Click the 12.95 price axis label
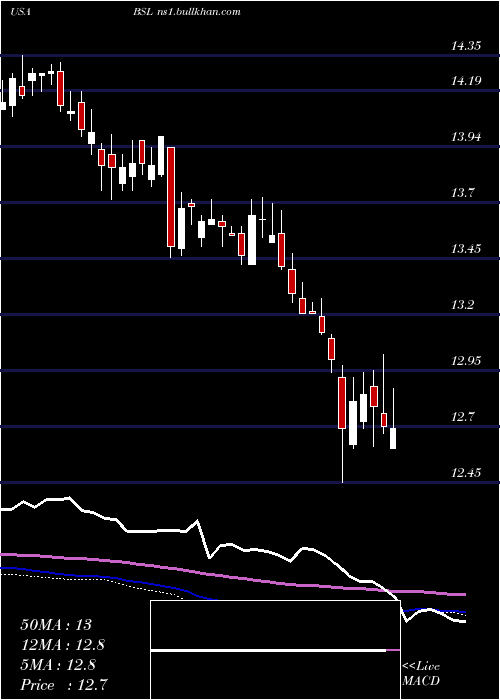This screenshot has height=700, width=500. pos(466,361)
